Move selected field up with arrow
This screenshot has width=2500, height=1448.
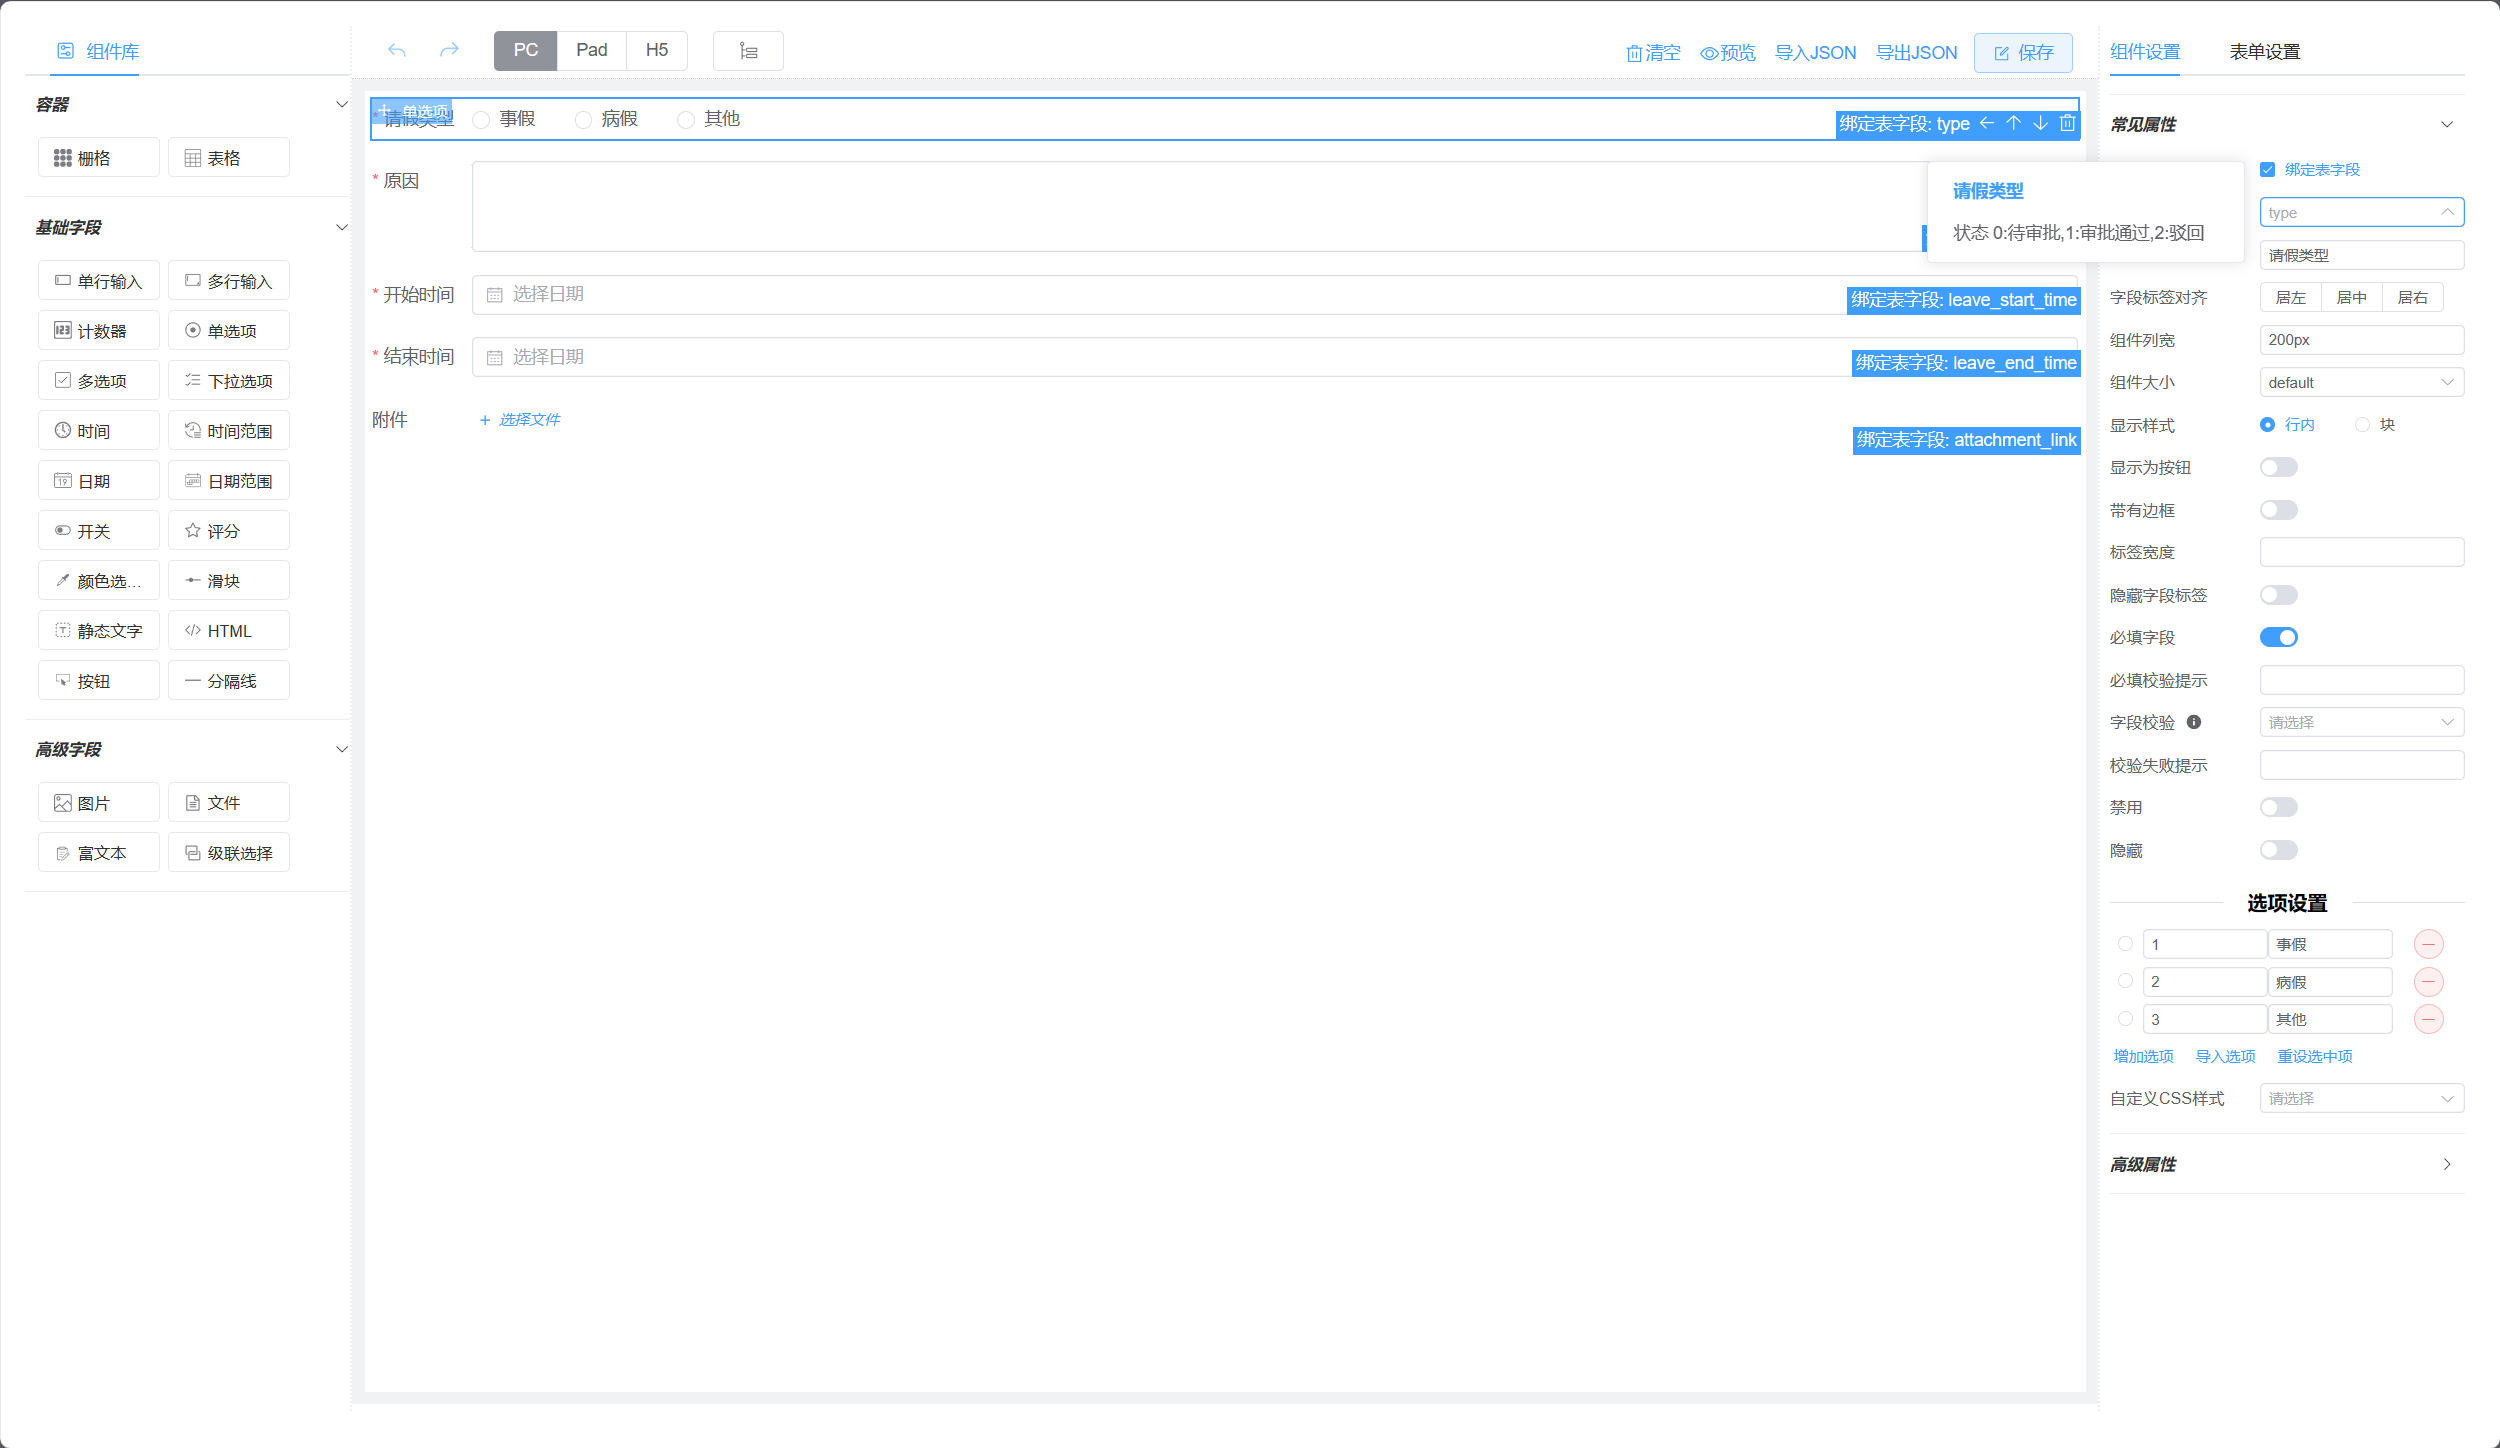click(2013, 123)
